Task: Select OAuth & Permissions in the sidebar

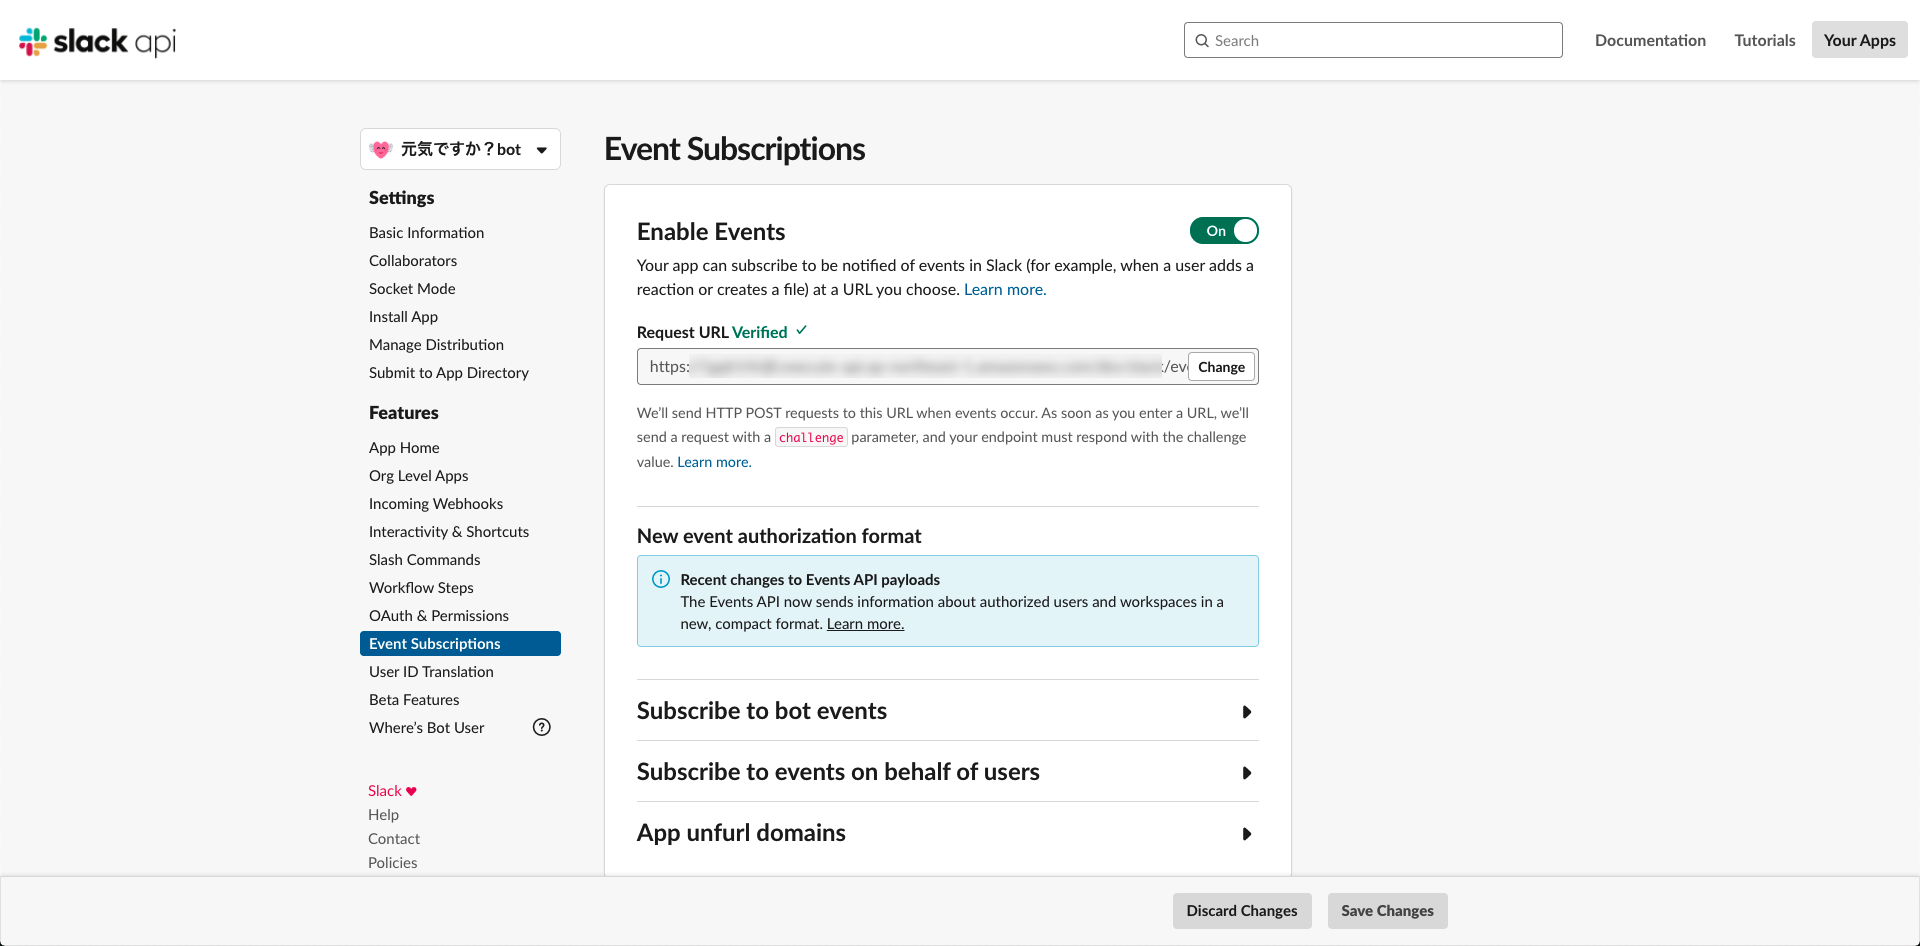Action: click(438, 615)
